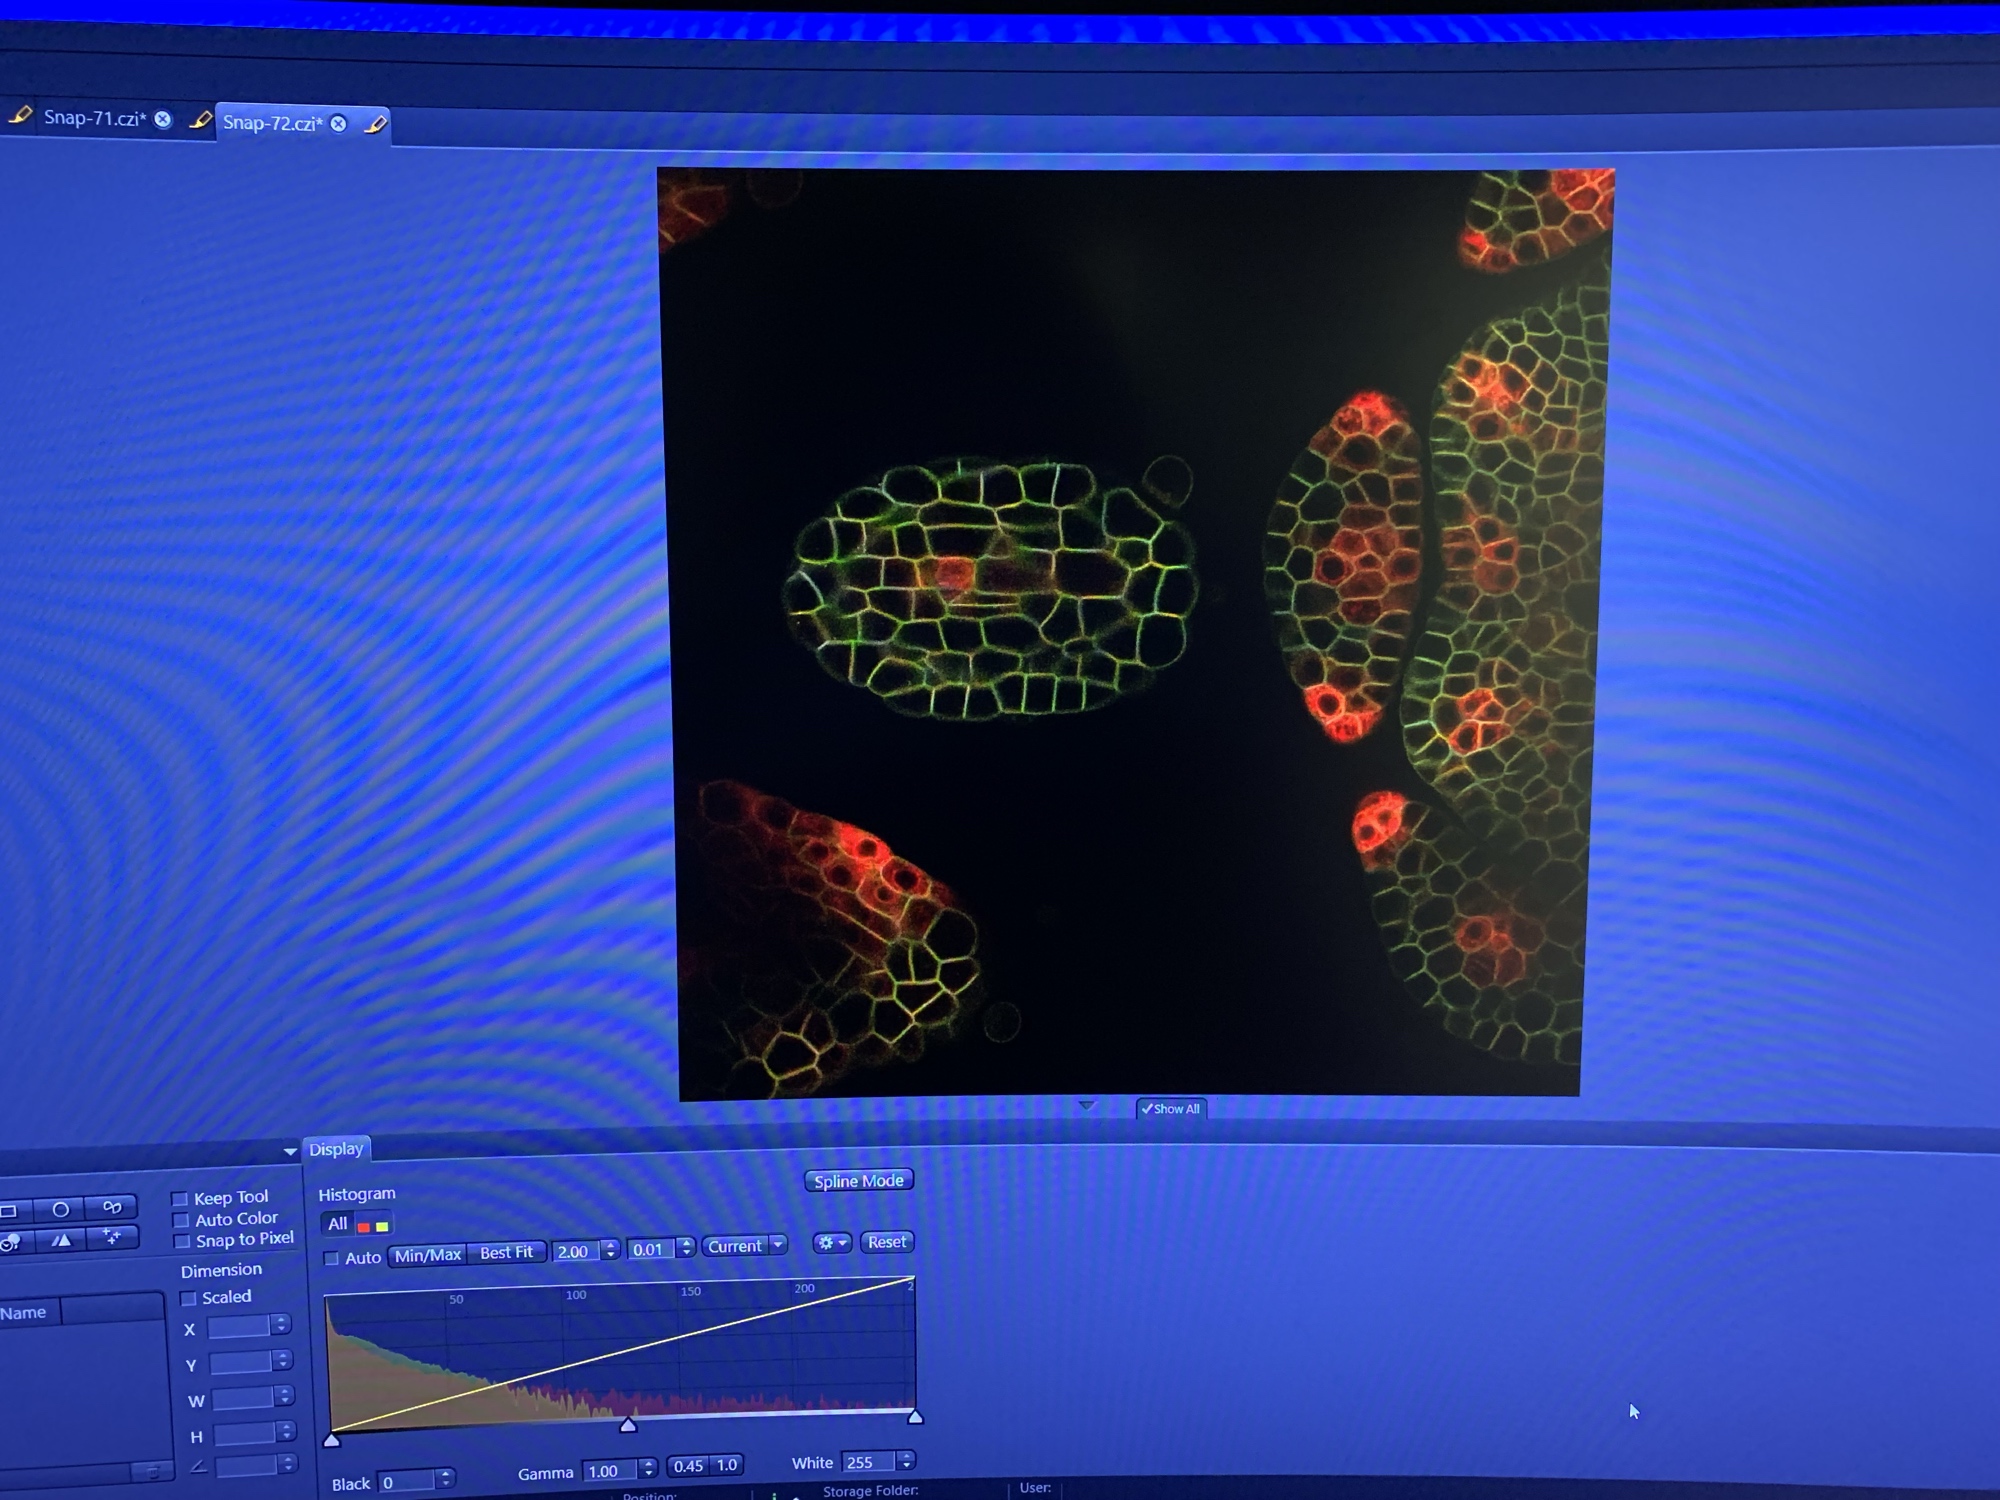Screen dimensions: 2000x1500
Task: Click the histogram settings gear icon
Action: point(831,1243)
